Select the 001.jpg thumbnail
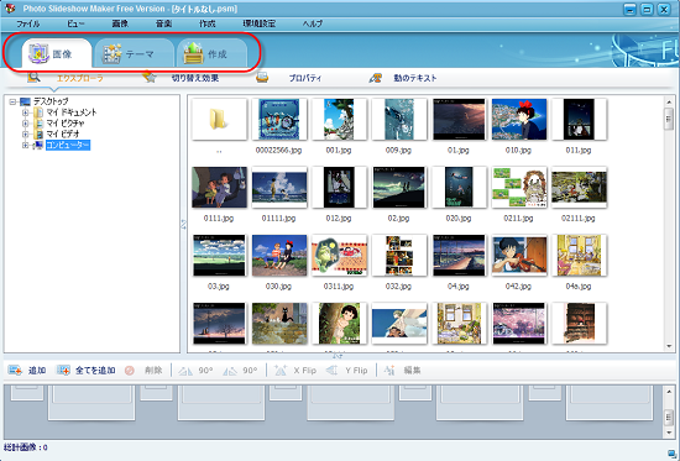The image size is (680, 461). pyautogui.click(x=339, y=119)
